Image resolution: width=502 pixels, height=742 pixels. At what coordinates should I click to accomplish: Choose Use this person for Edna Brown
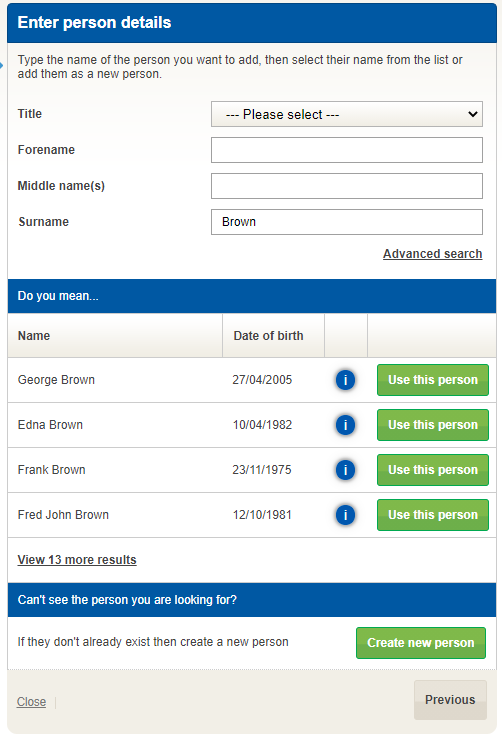[433, 425]
